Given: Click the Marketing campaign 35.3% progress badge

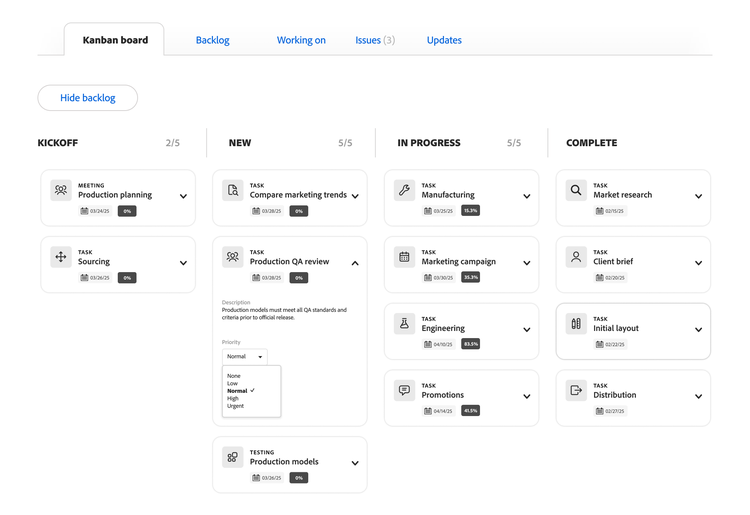Looking at the screenshot, I should pyautogui.click(x=470, y=277).
